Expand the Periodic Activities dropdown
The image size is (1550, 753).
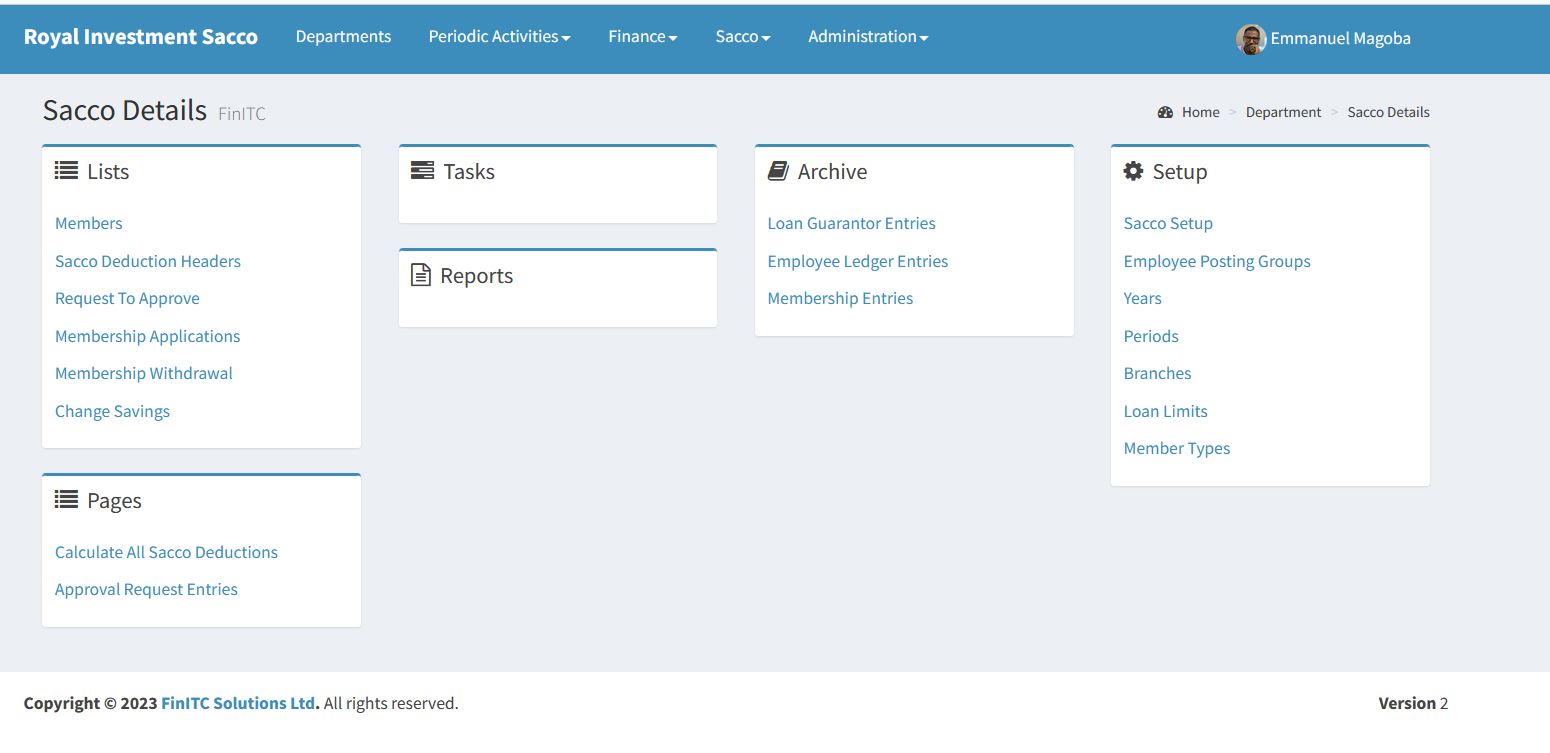pyautogui.click(x=499, y=36)
